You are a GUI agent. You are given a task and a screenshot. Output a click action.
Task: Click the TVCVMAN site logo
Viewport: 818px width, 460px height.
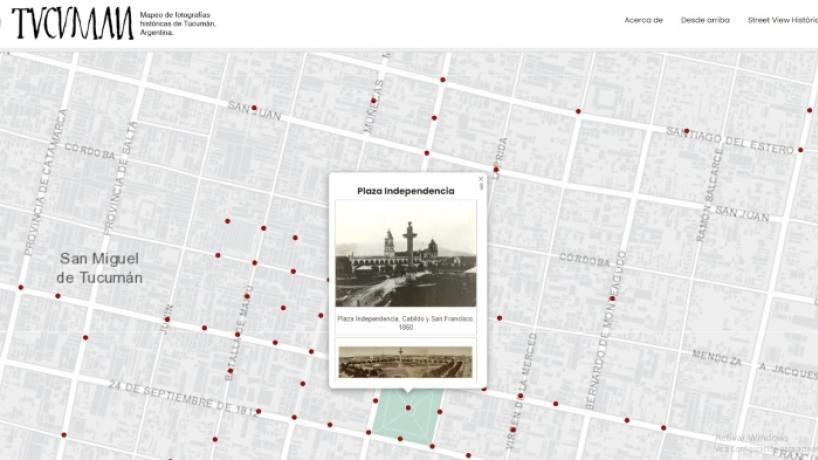(70, 22)
